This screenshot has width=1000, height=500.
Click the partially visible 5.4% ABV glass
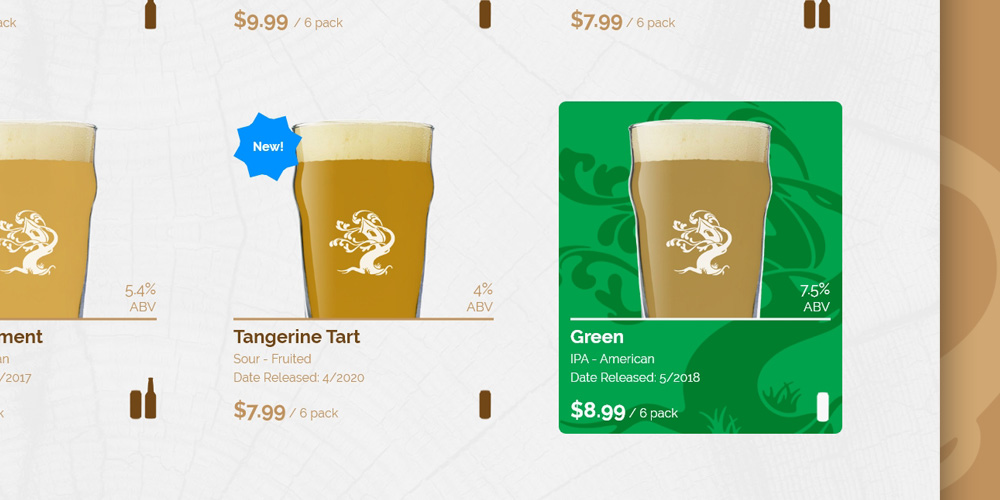pos(48,220)
